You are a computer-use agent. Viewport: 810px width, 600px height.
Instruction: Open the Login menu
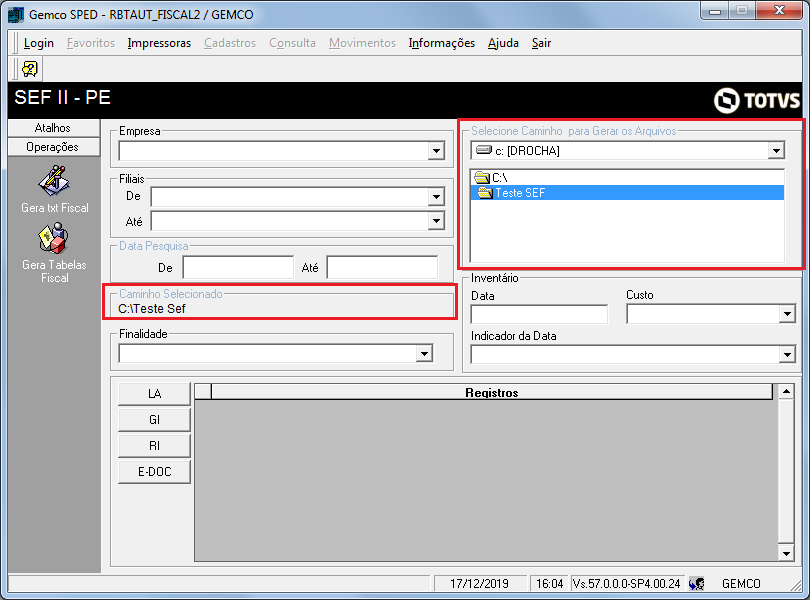[x=39, y=43]
